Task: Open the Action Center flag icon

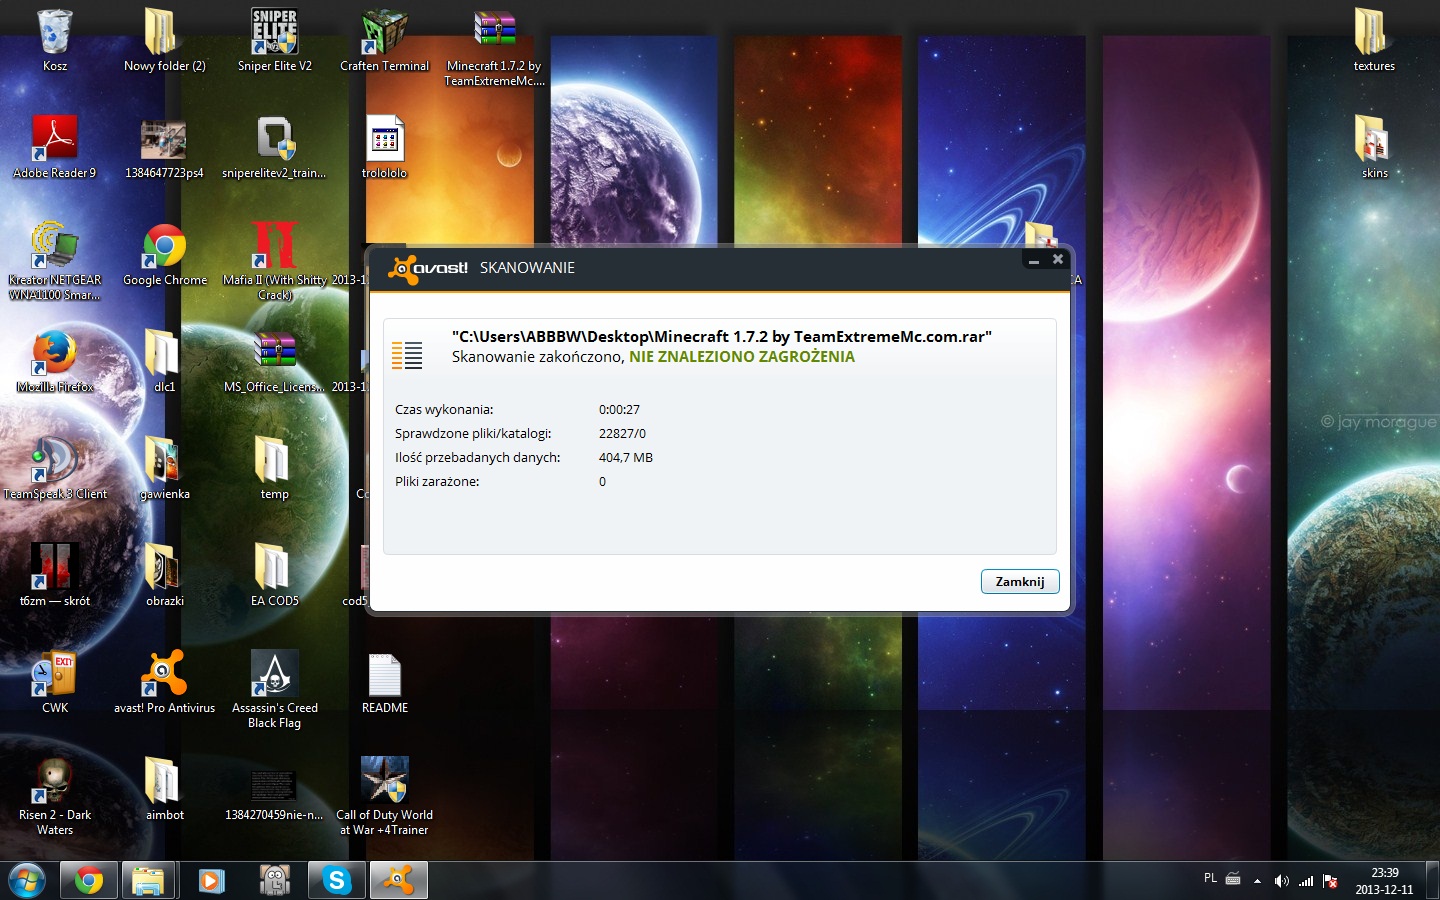Action: (x=1330, y=881)
